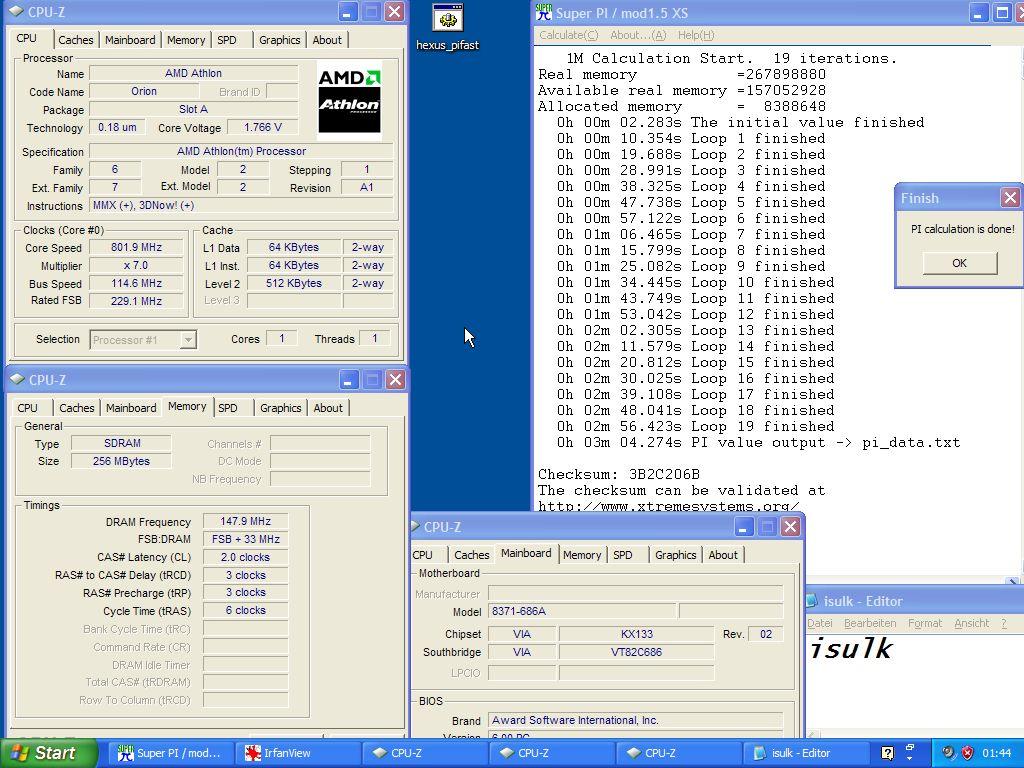Click OK in the Finish dialog
The width and height of the screenshot is (1024, 768).
959,263
